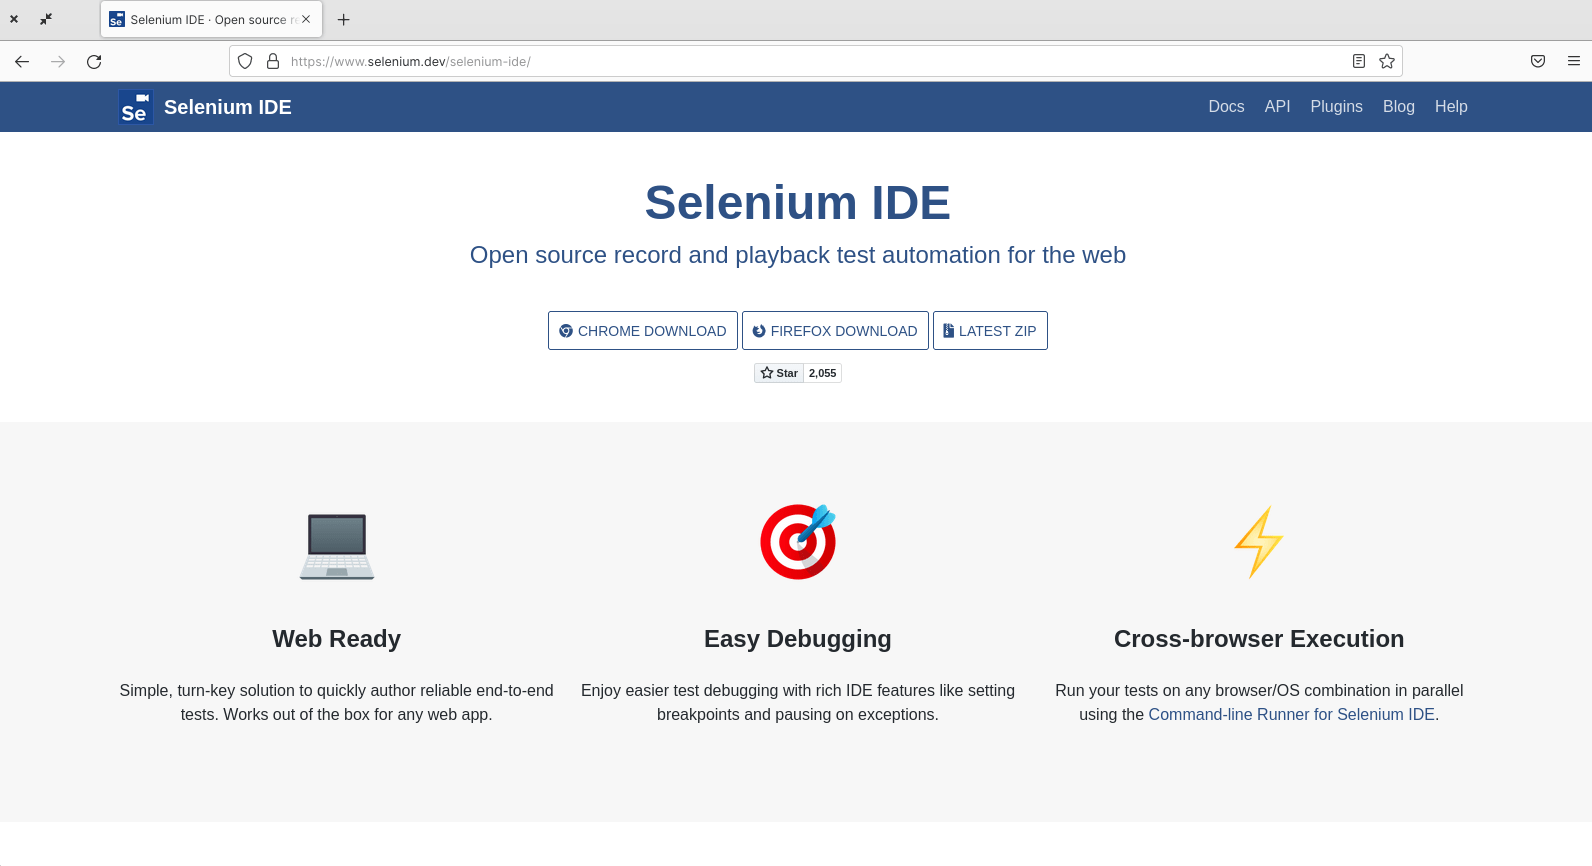View site security via the padlock icon

(x=273, y=61)
